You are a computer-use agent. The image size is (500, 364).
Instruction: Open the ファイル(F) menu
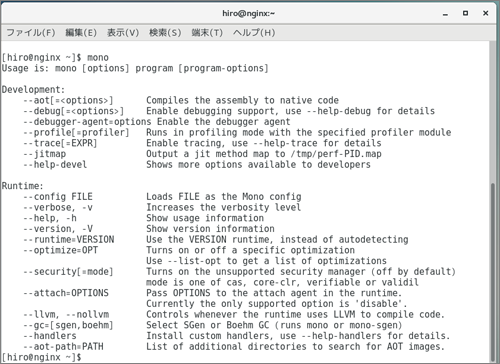pos(31,33)
